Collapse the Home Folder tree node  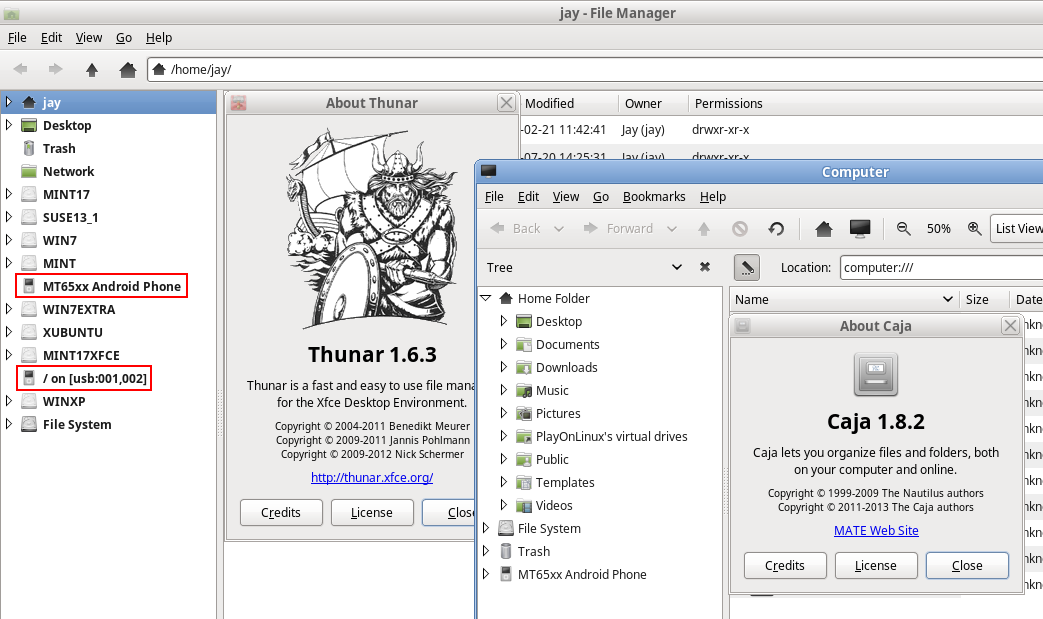pyautogui.click(x=486, y=299)
